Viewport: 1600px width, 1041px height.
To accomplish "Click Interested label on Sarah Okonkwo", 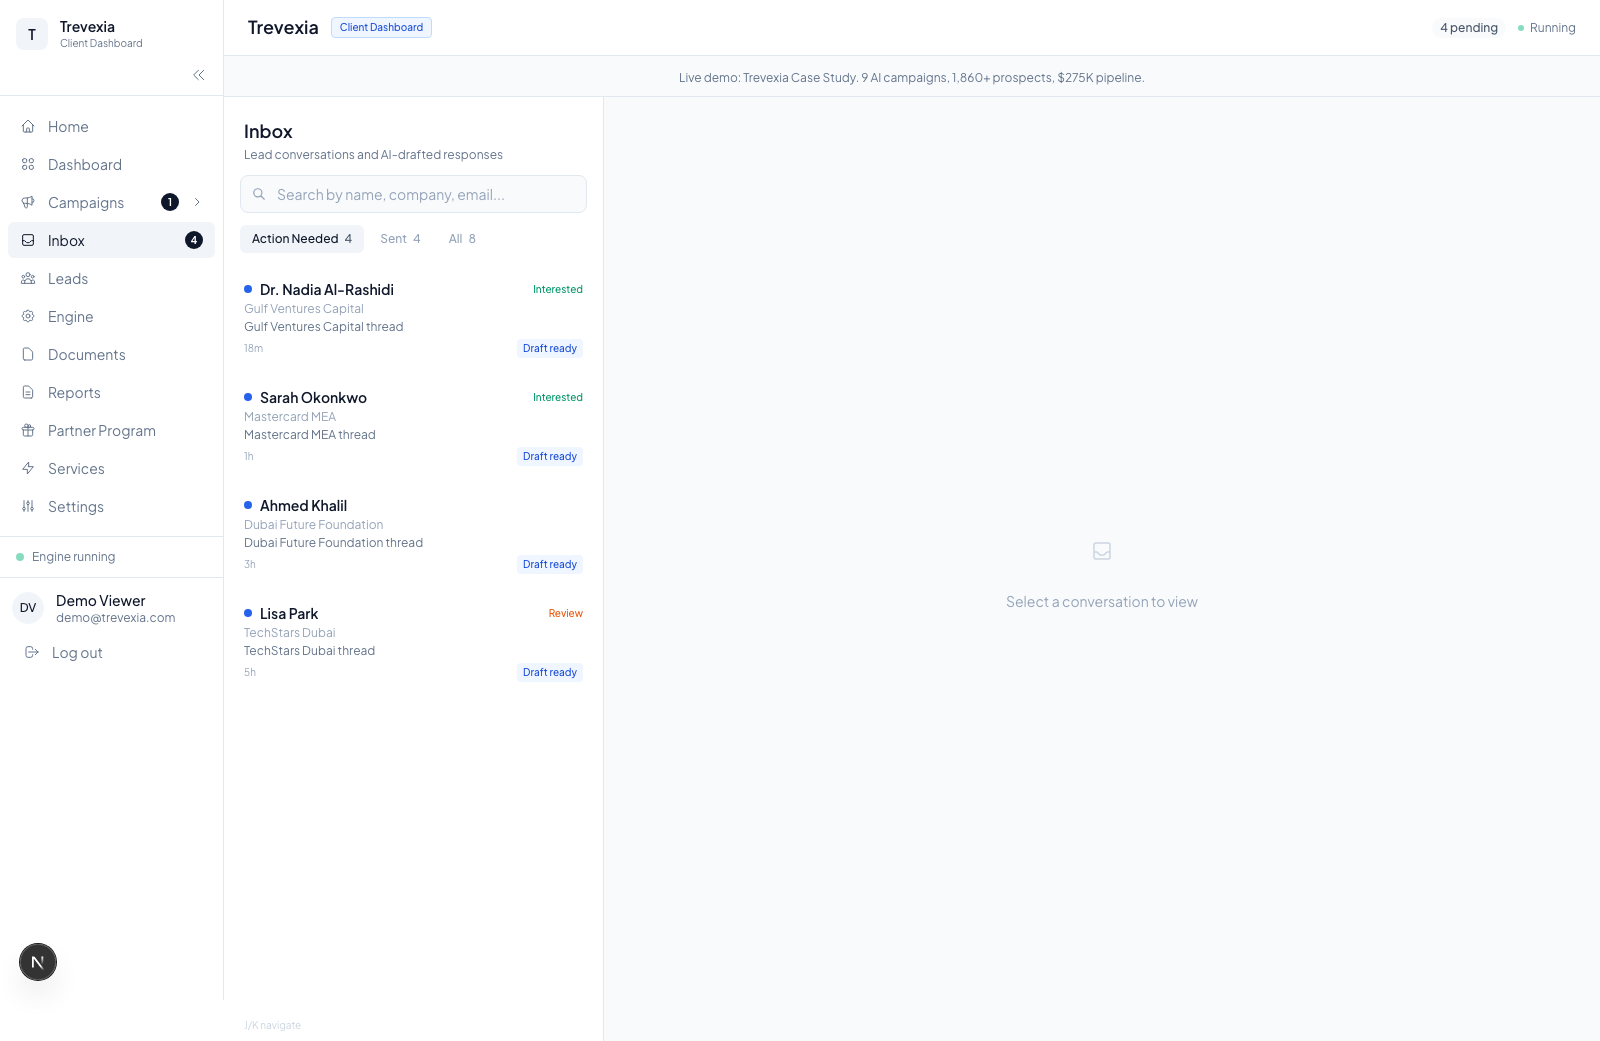I will [558, 398].
